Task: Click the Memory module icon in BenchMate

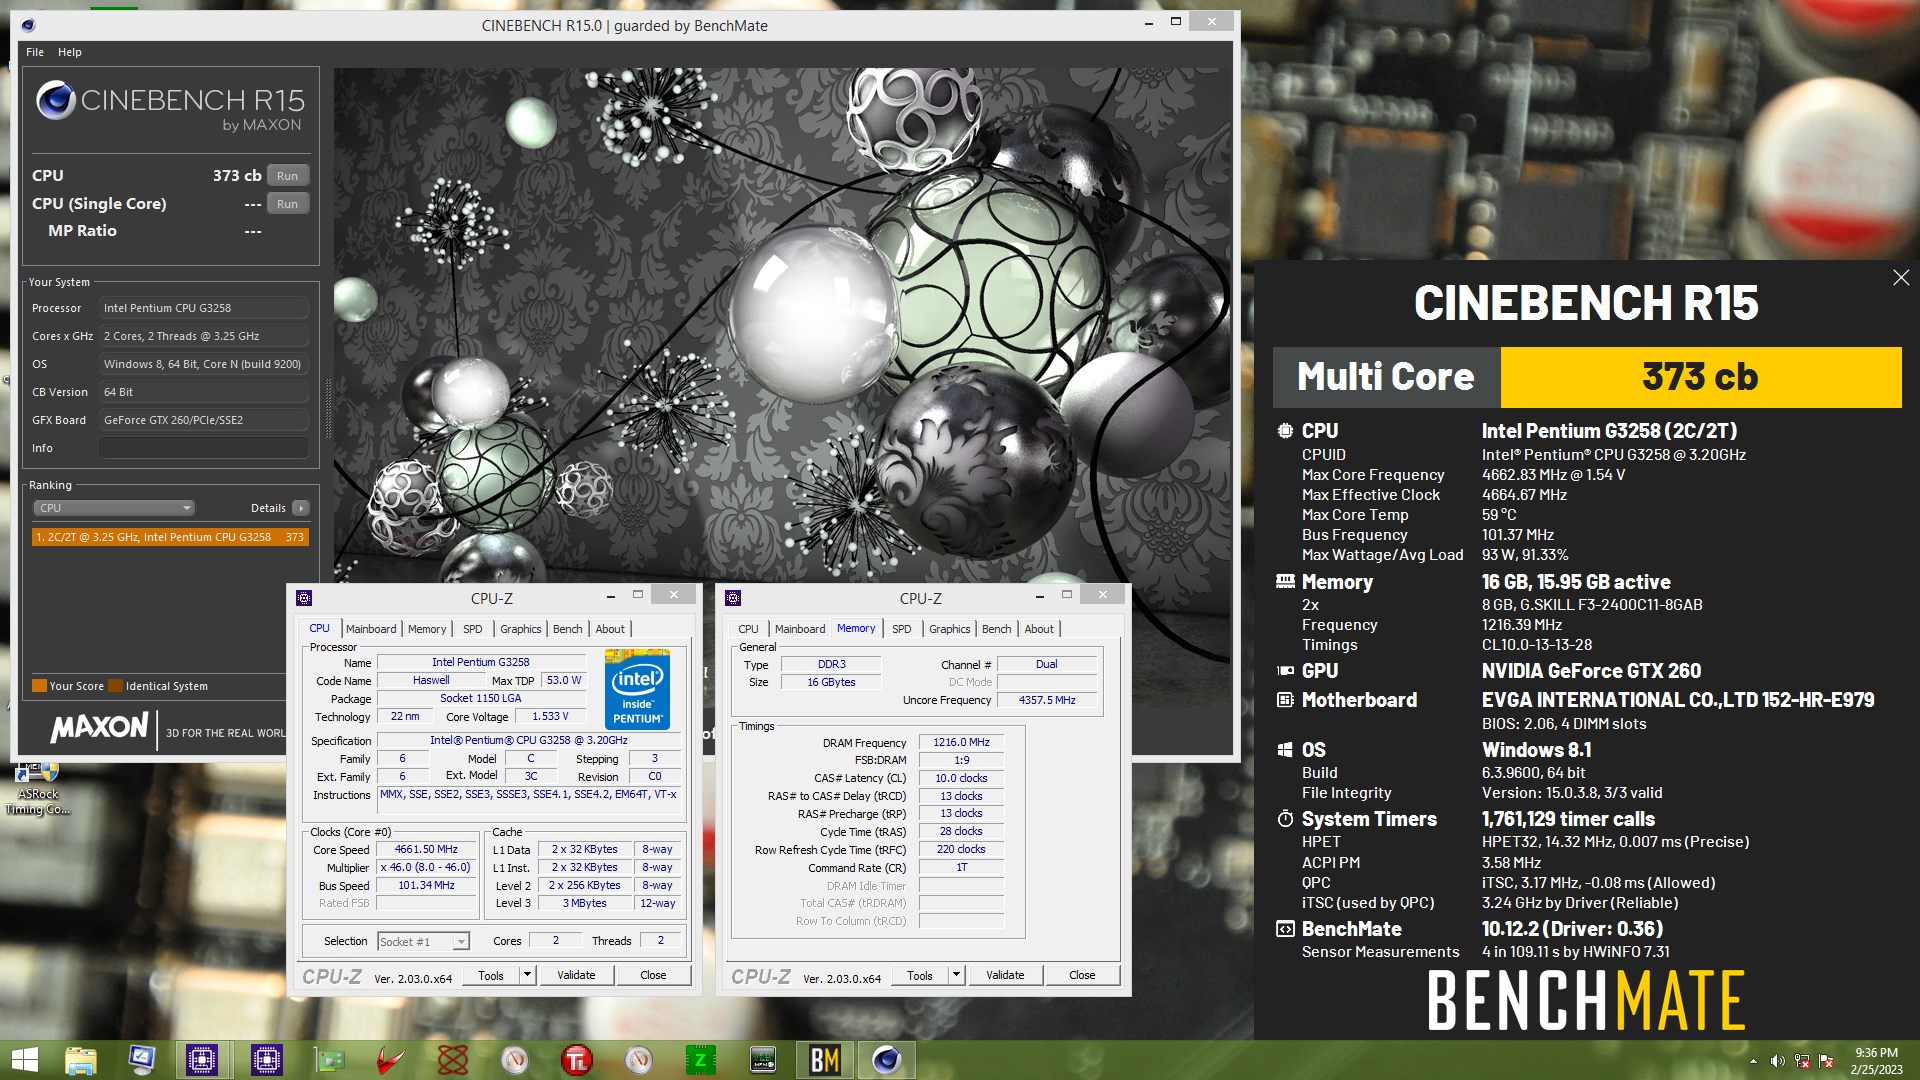Action: coord(1285,581)
